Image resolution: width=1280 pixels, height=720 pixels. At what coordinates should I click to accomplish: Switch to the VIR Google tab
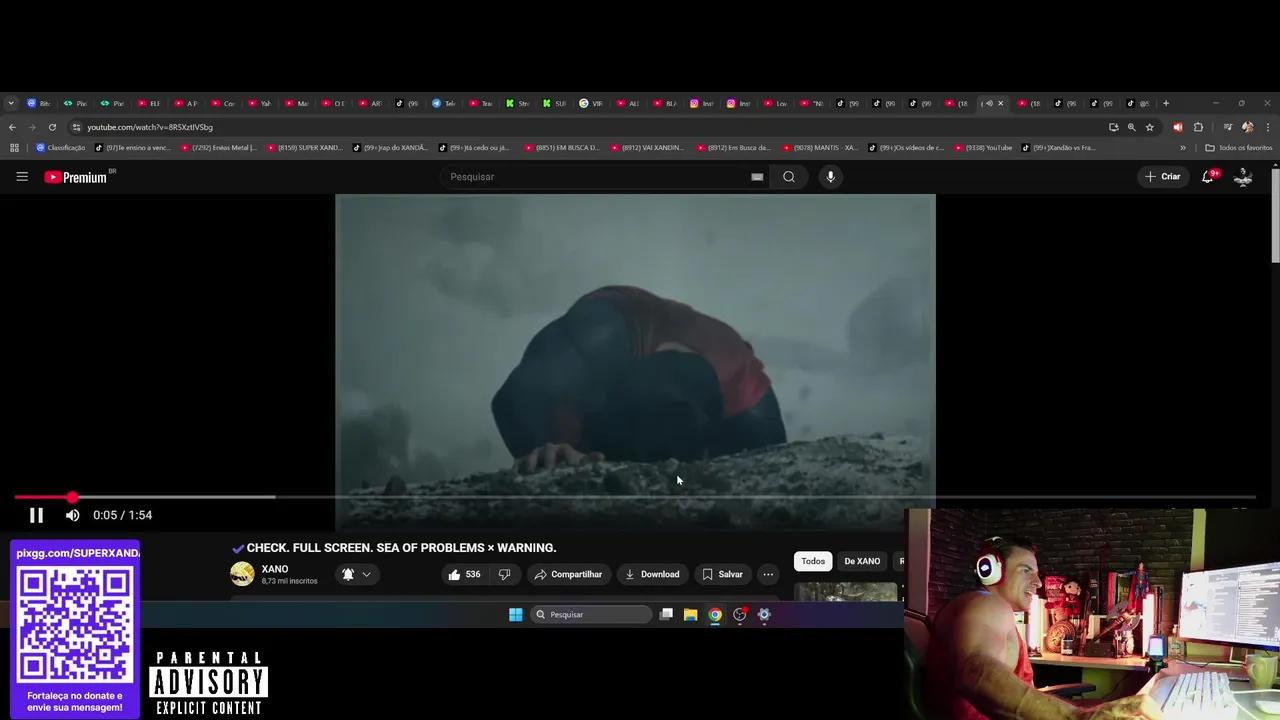coord(591,103)
